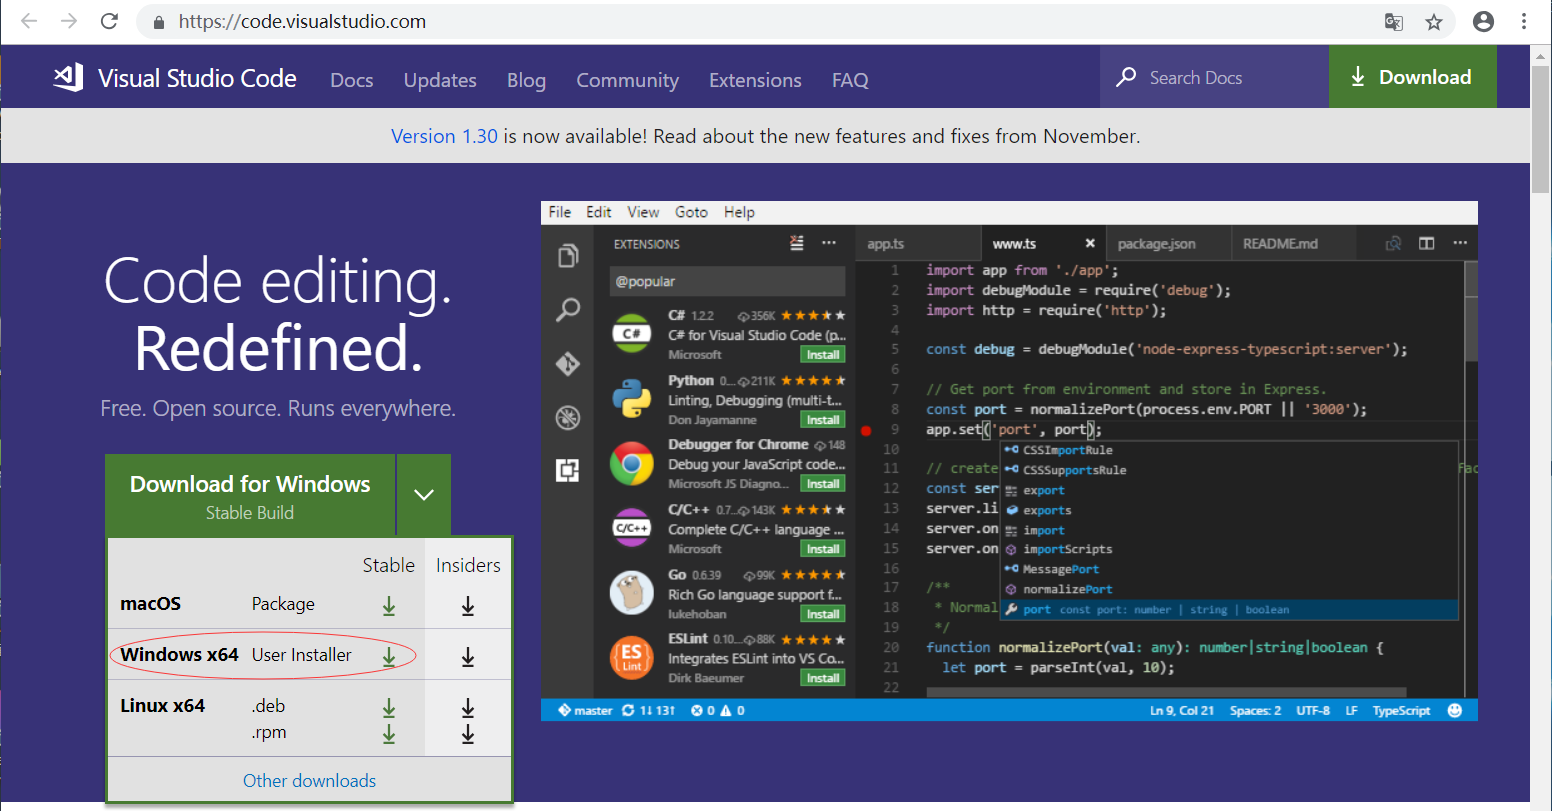Close the www.ts tab
The width and height of the screenshot is (1552, 811).
pyautogui.click(x=1090, y=243)
